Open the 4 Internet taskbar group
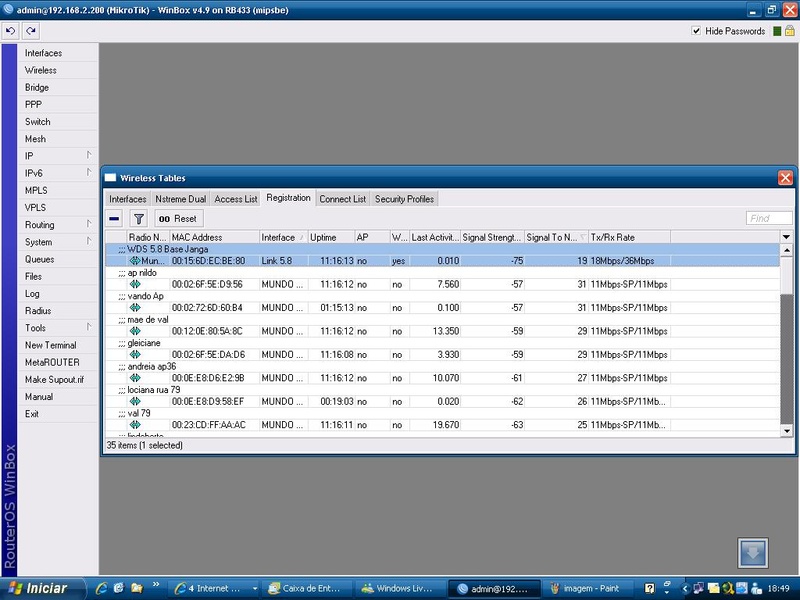The width and height of the screenshot is (800, 600). click(214, 588)
